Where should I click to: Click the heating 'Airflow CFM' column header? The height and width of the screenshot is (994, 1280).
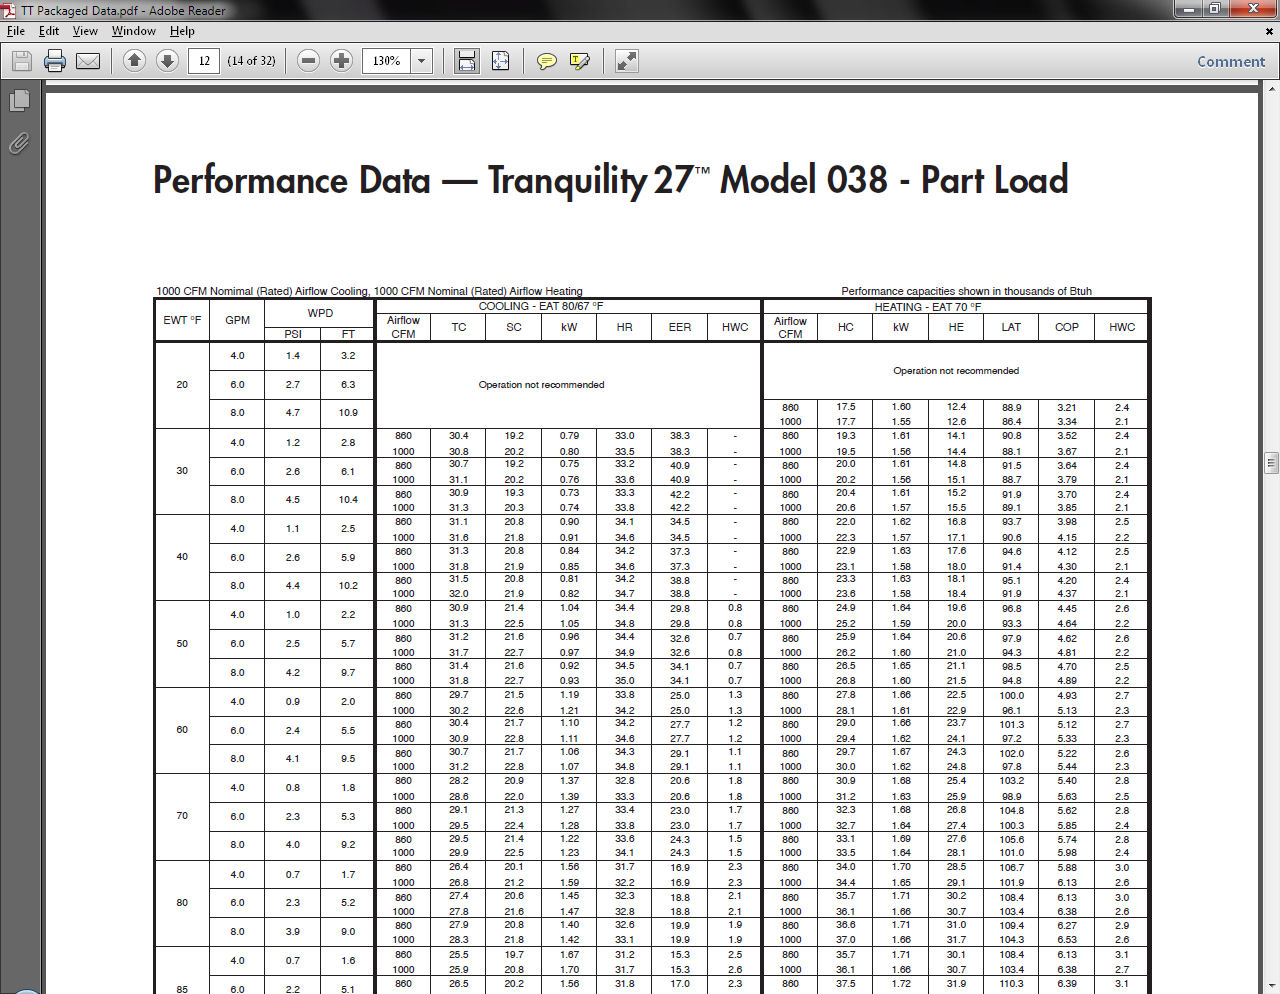(x=790, y=327)
